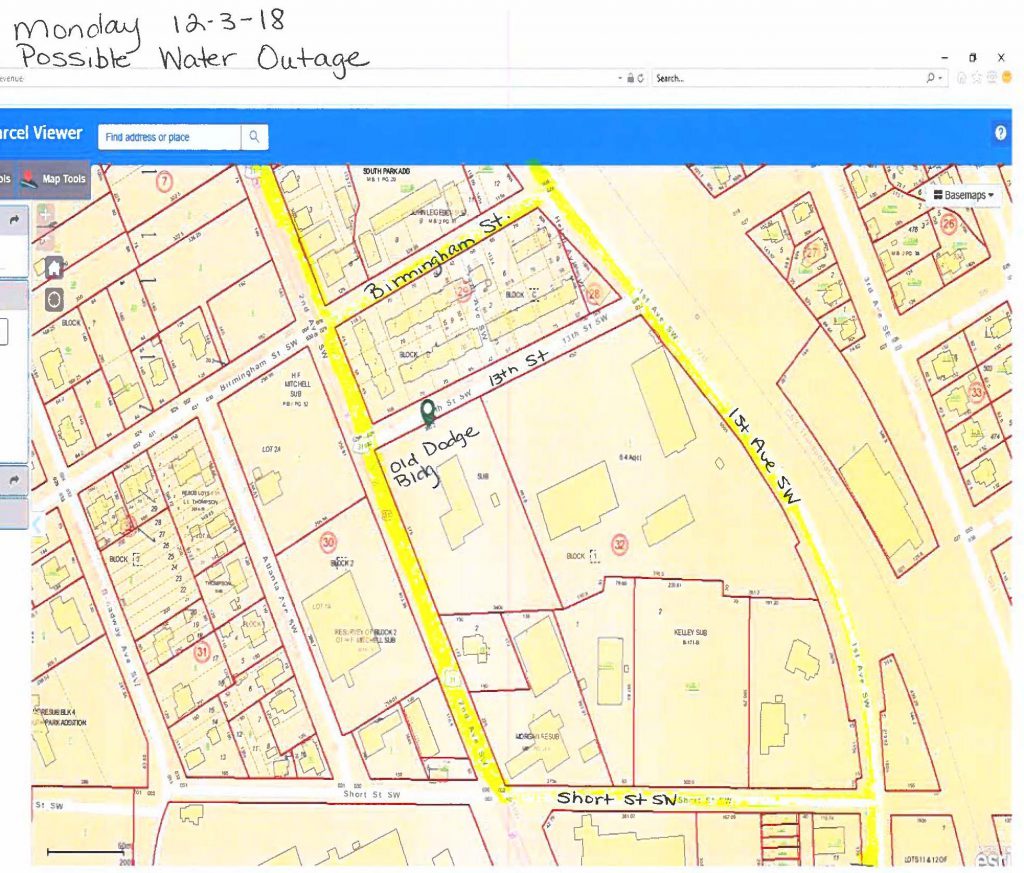Click the "Atlanta Ave SW" street label
1024x873 pixels.
click(x=280, y=594)
